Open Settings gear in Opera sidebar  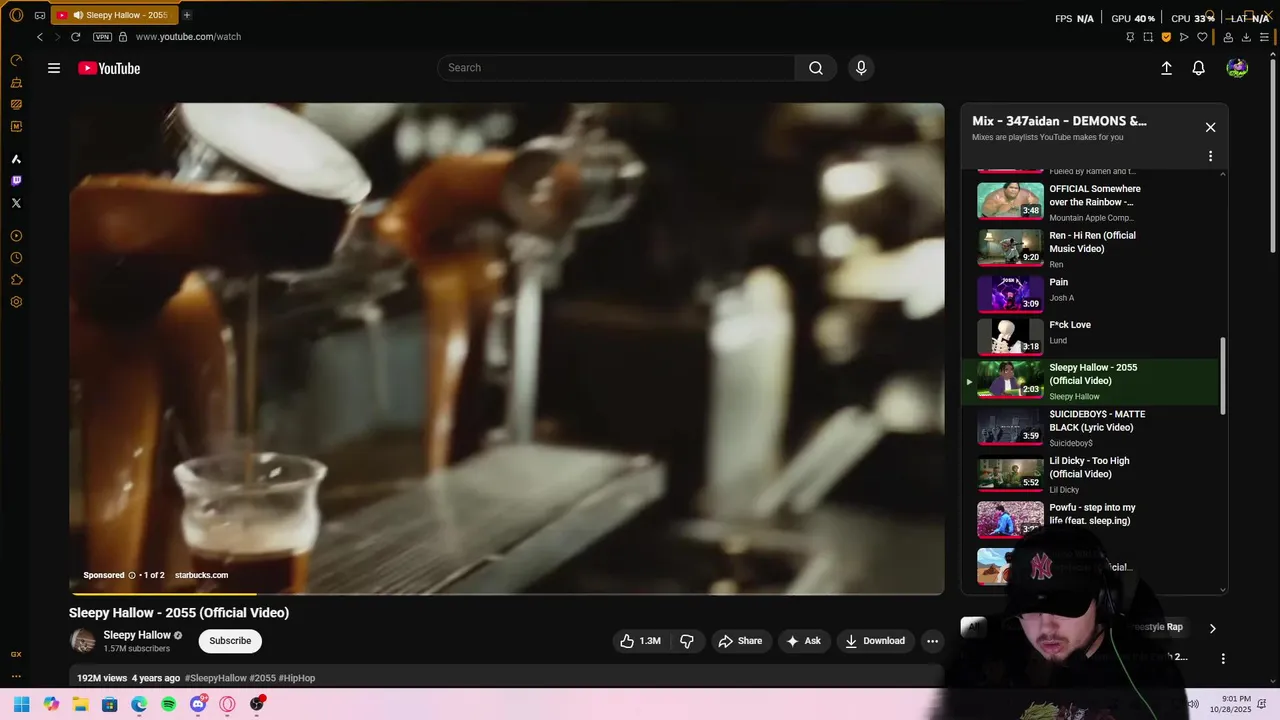pyautogui.click(x=16, y=302)
